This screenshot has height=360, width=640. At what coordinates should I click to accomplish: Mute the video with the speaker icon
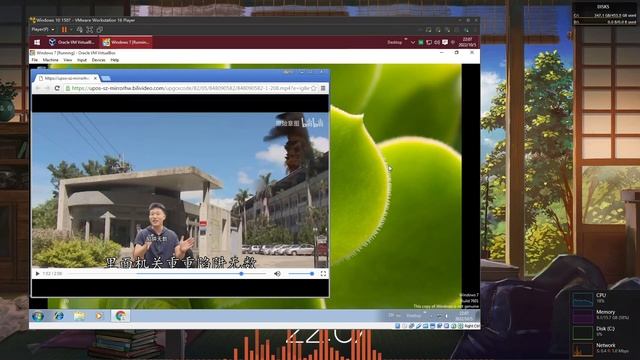278,273
